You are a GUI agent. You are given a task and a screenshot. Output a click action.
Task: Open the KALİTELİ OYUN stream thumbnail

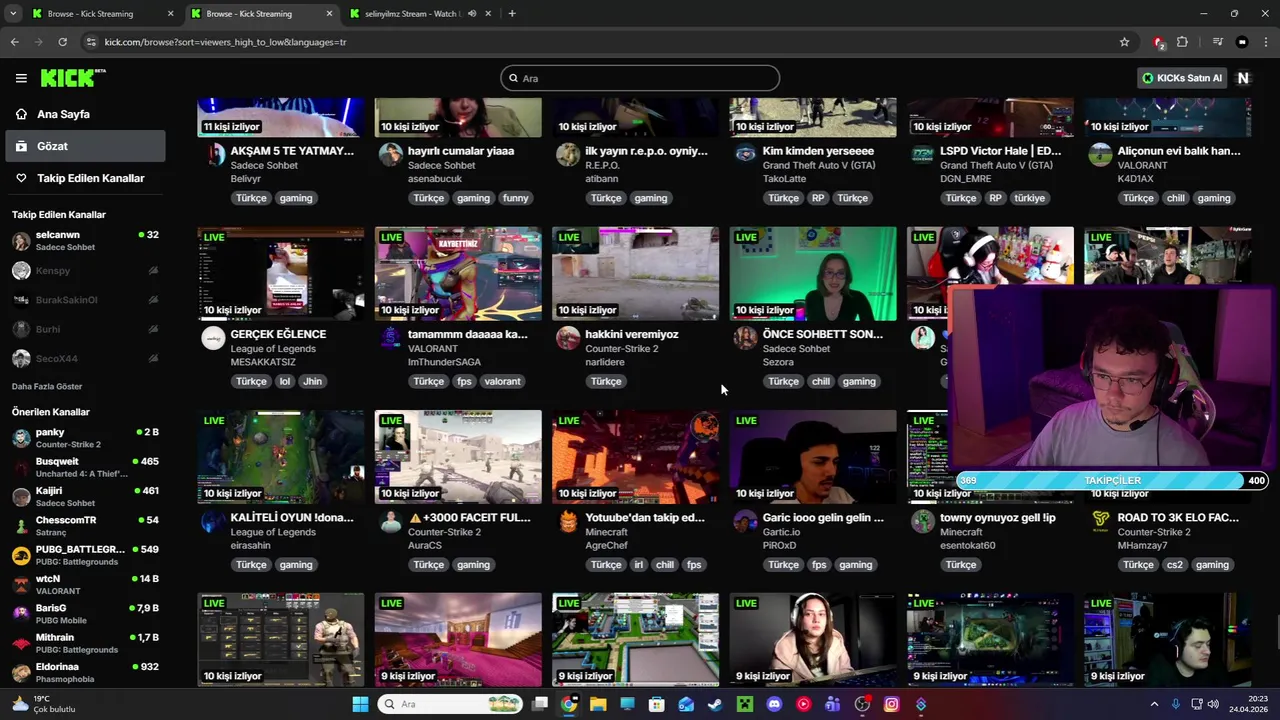coord(281,457)
